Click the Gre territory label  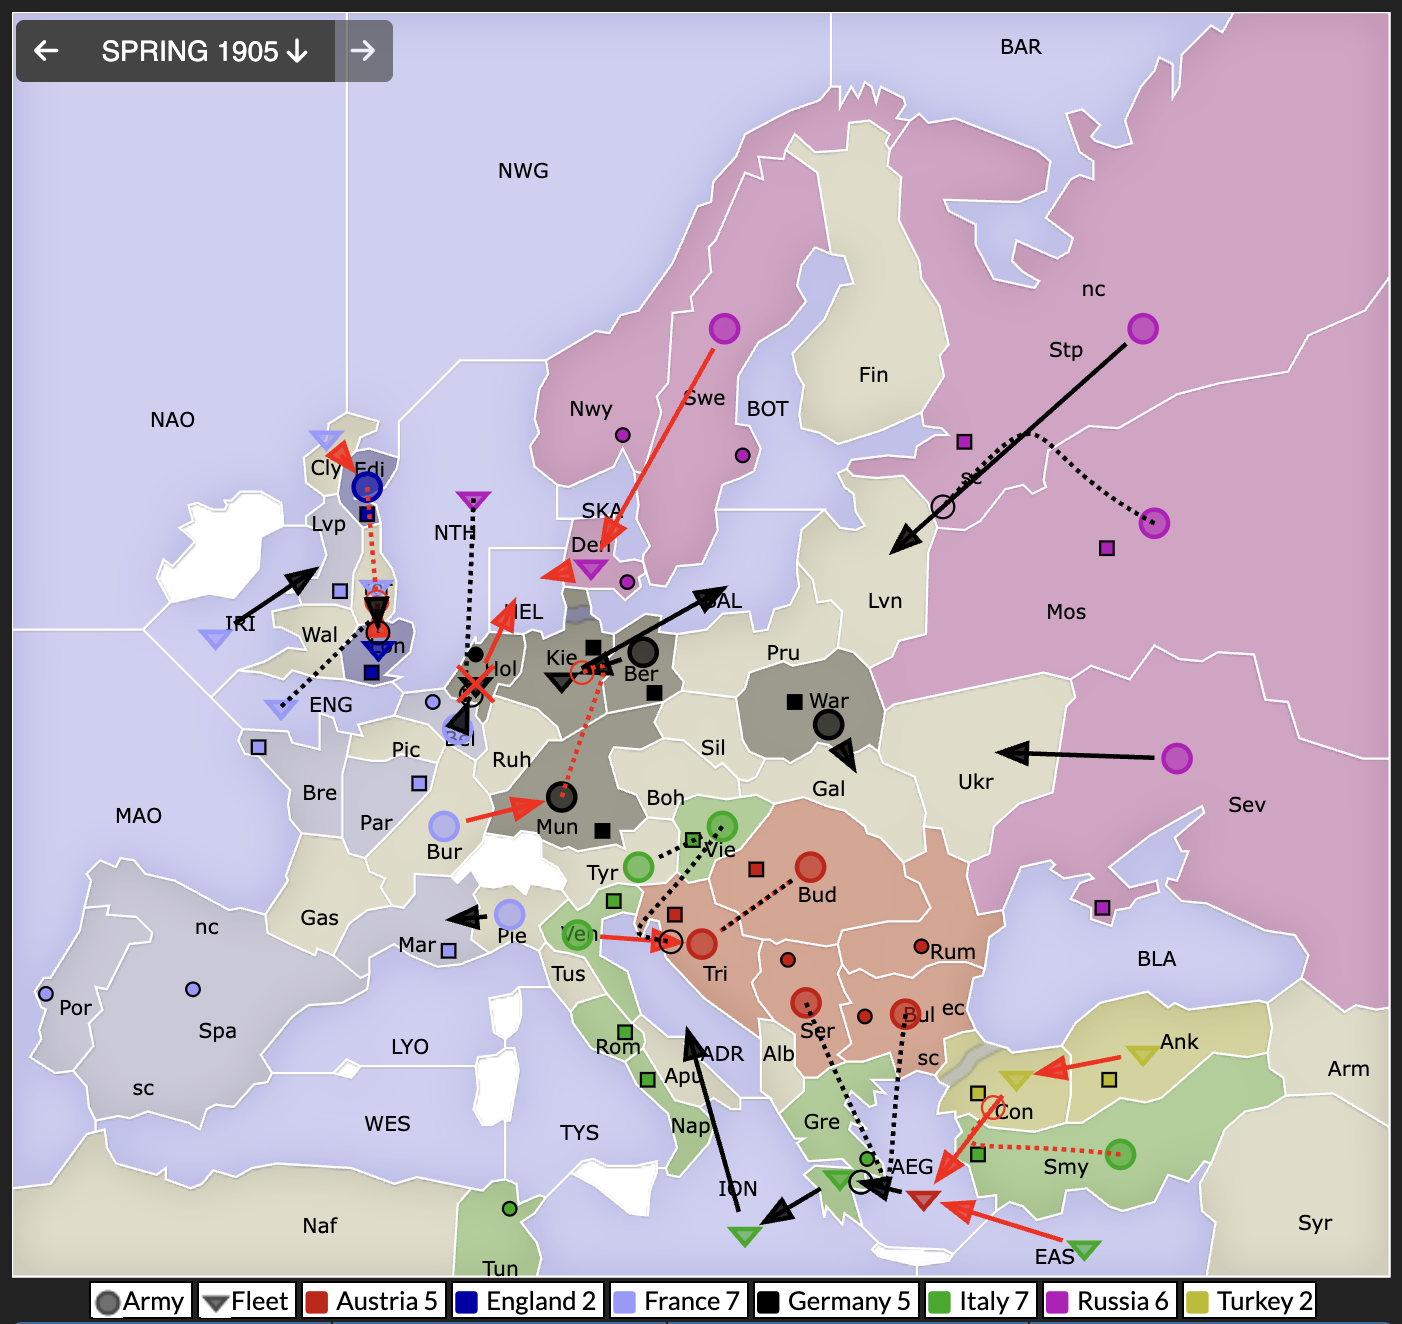click(x=821, y=1122)
